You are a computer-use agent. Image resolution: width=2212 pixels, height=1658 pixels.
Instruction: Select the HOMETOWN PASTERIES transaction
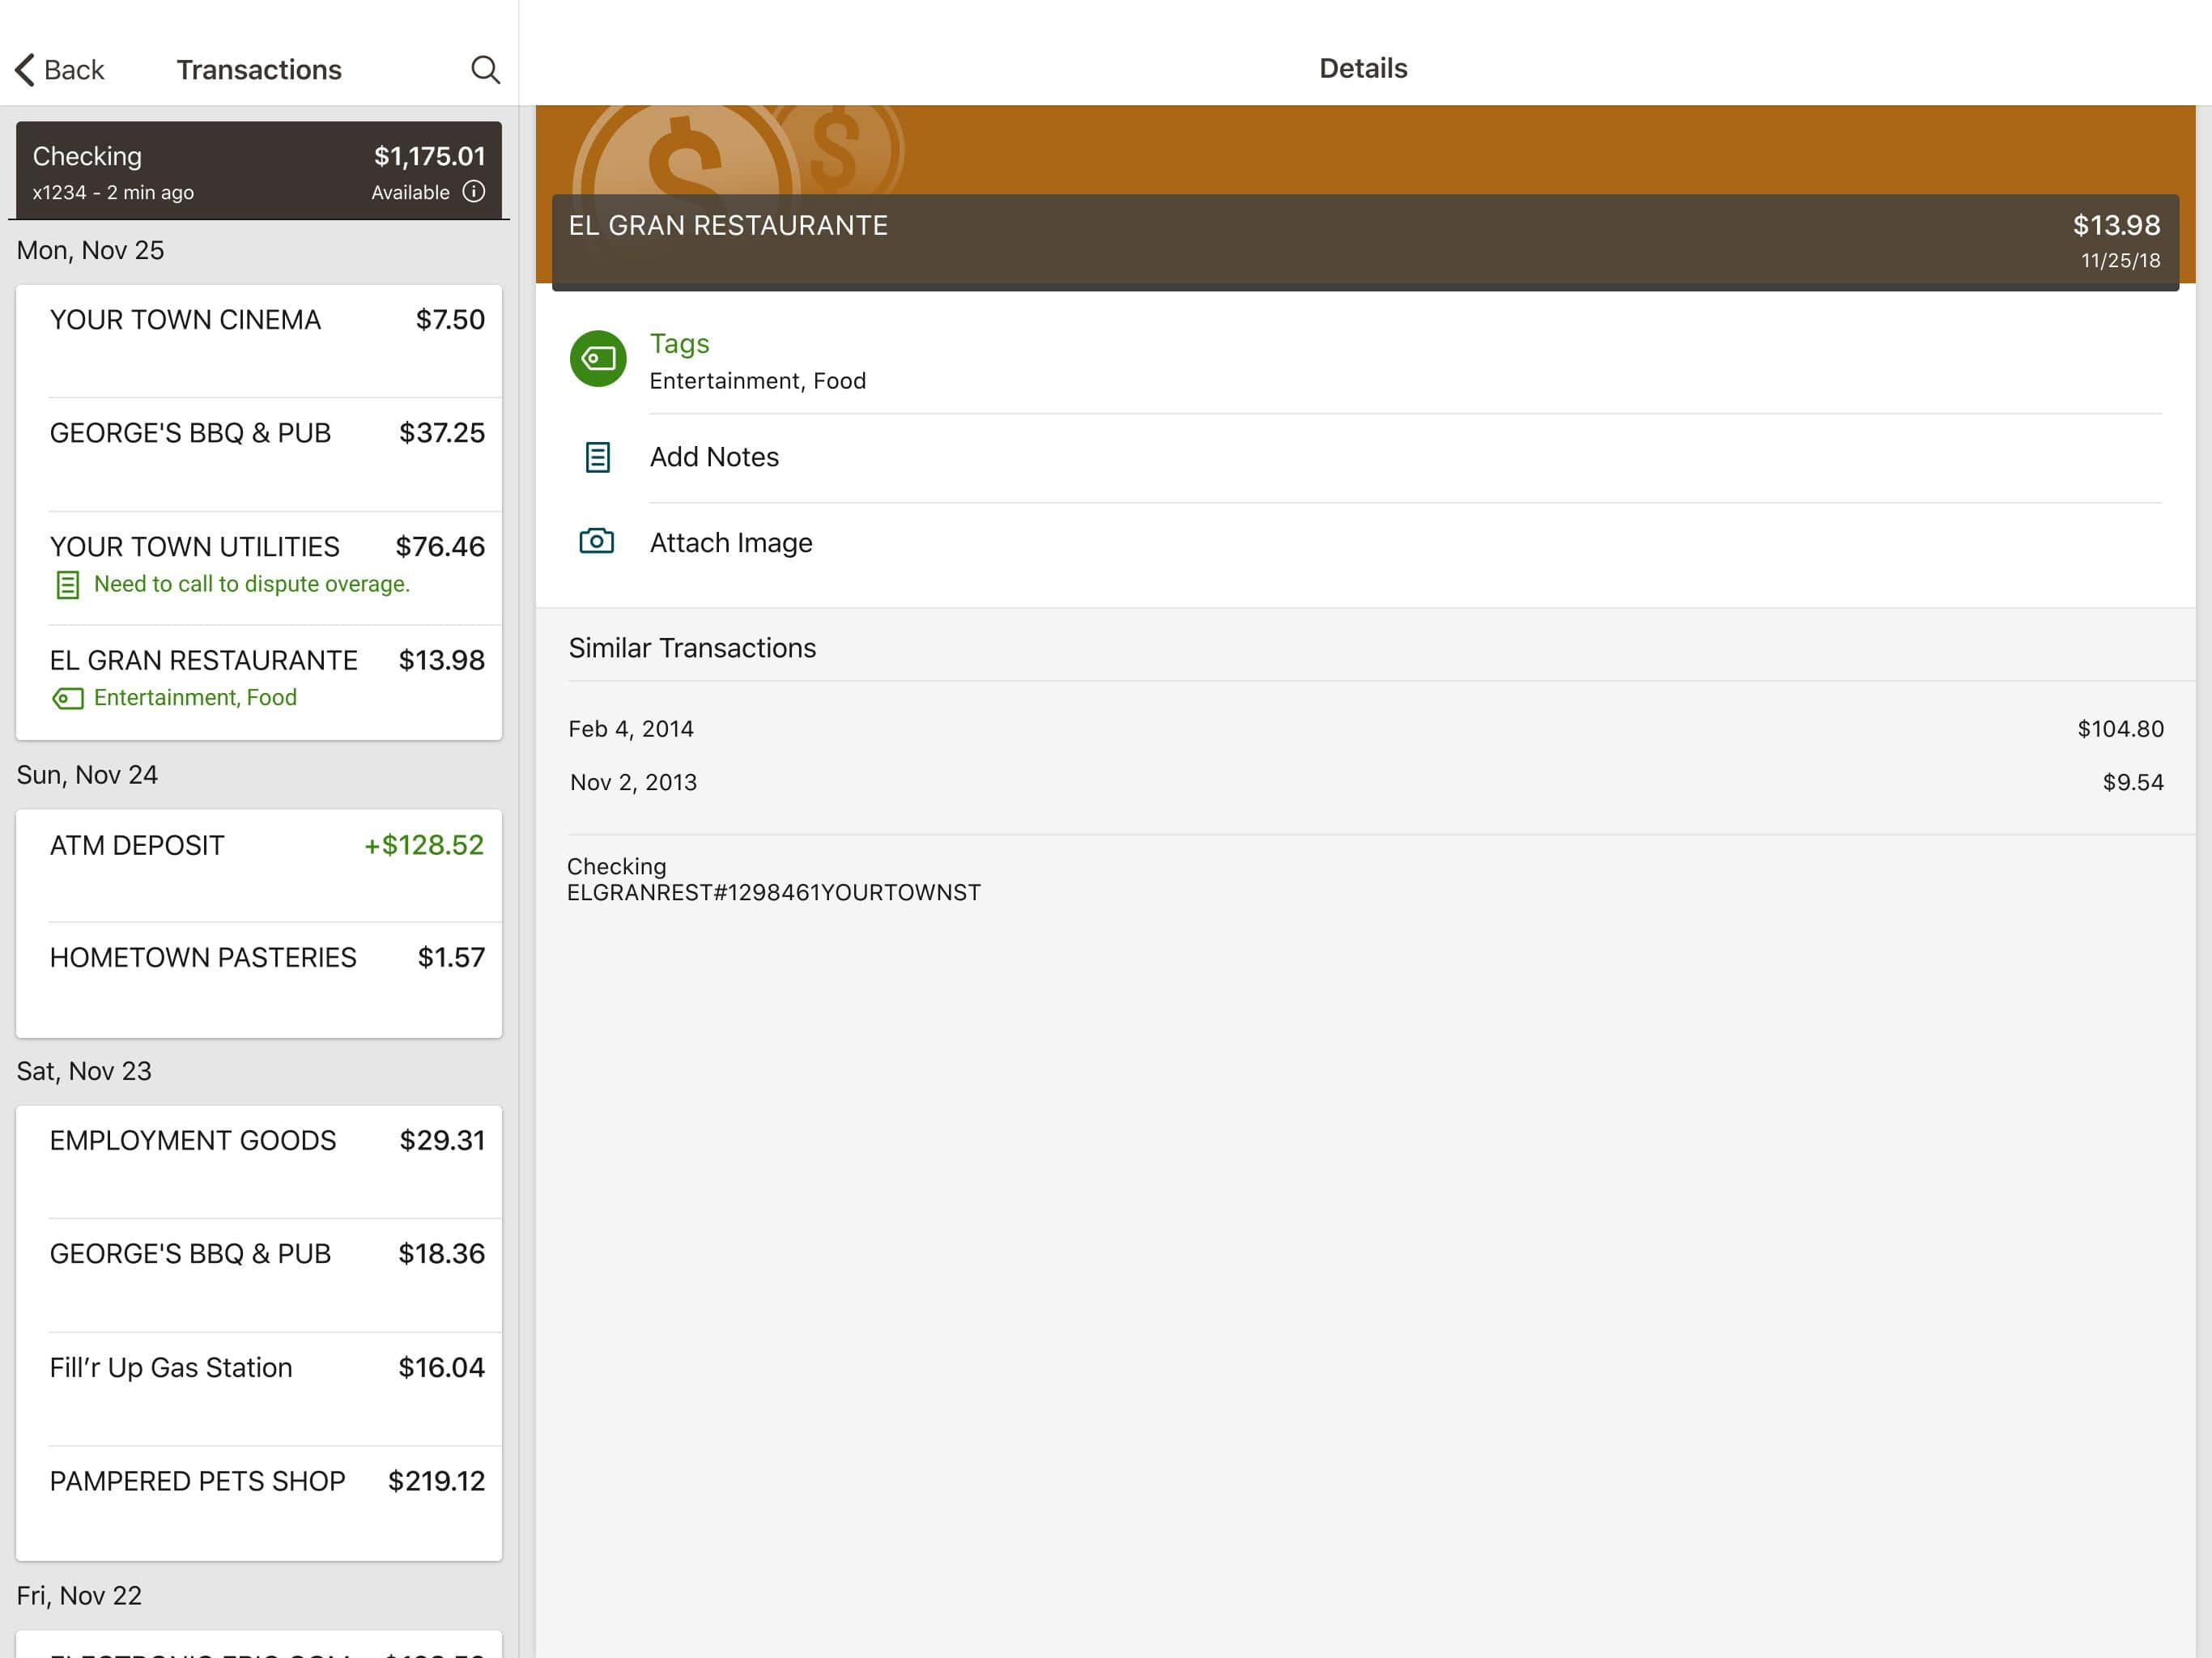(x=259, y=979)
